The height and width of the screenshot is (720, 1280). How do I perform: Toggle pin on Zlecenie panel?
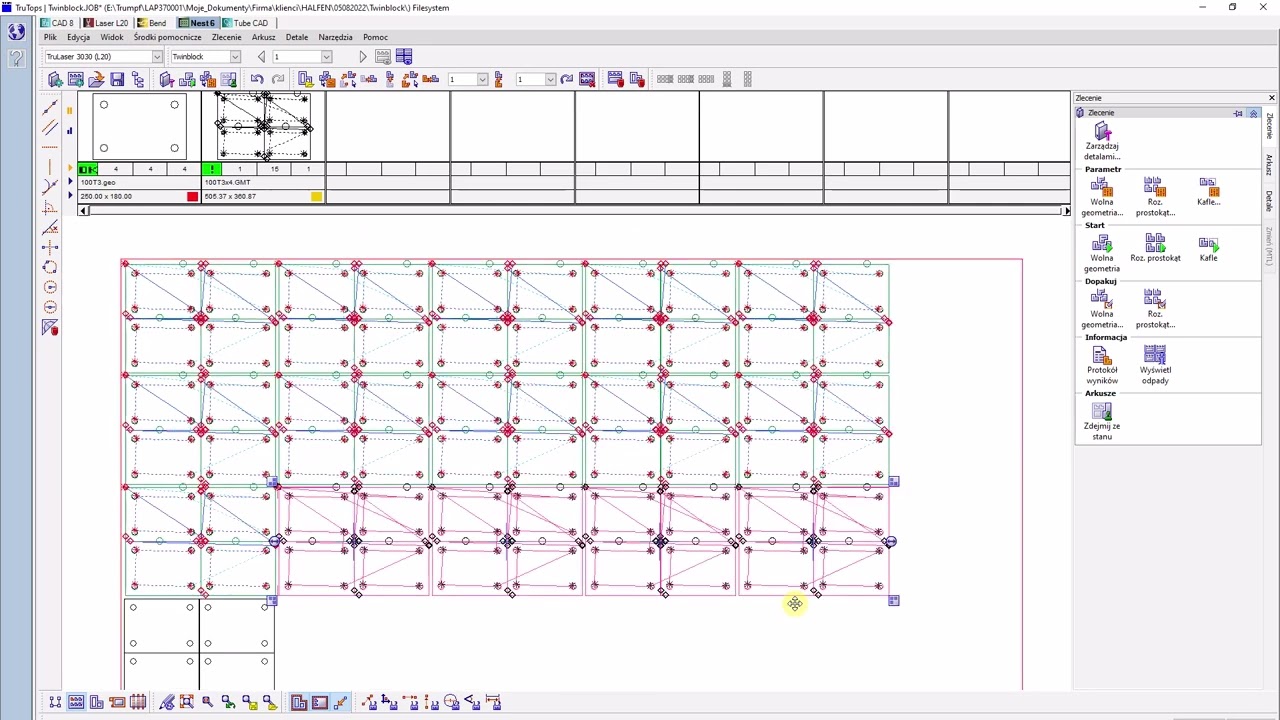pos(1239,113)
